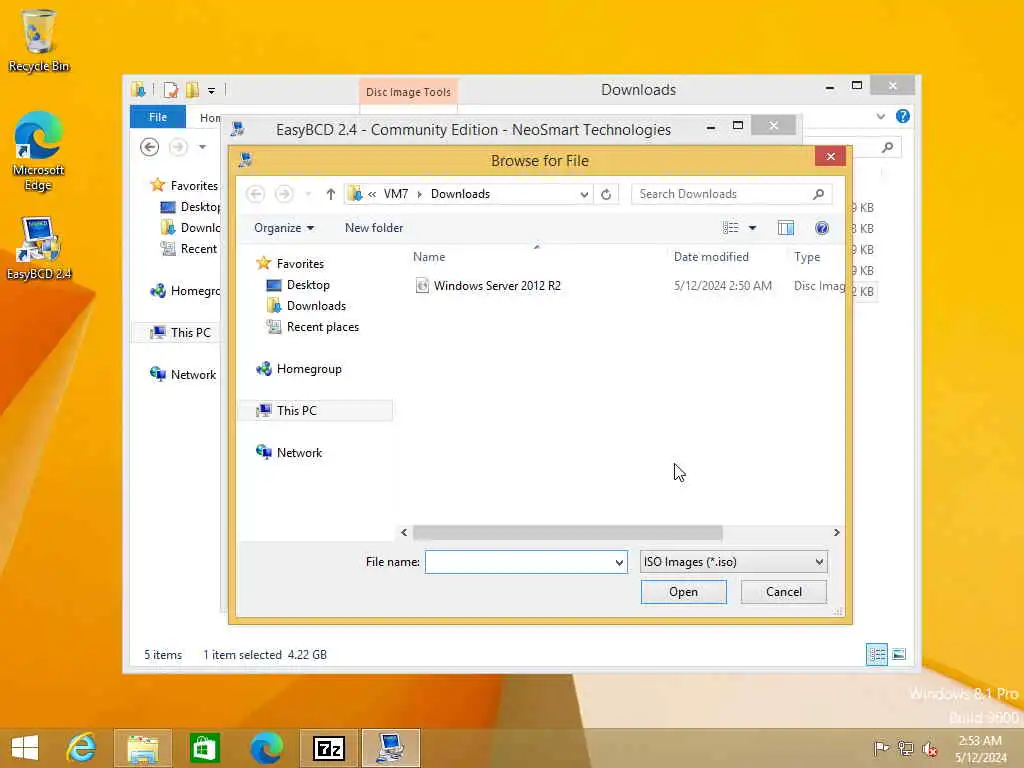This screenshot has height=768, width=1024.
Task: Open Quick Access Toolbar customize dropdown in Explorer
Action: click(x=212, y=90)
